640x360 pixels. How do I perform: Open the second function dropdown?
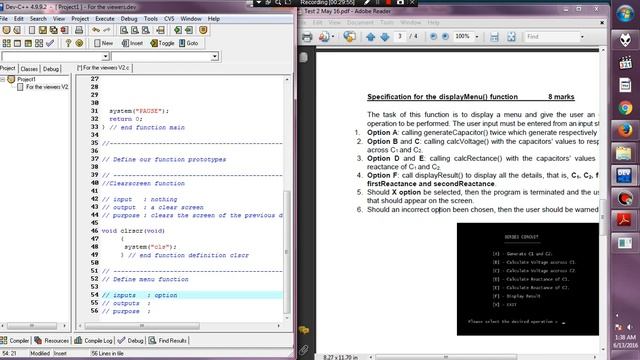coord(215,56)
